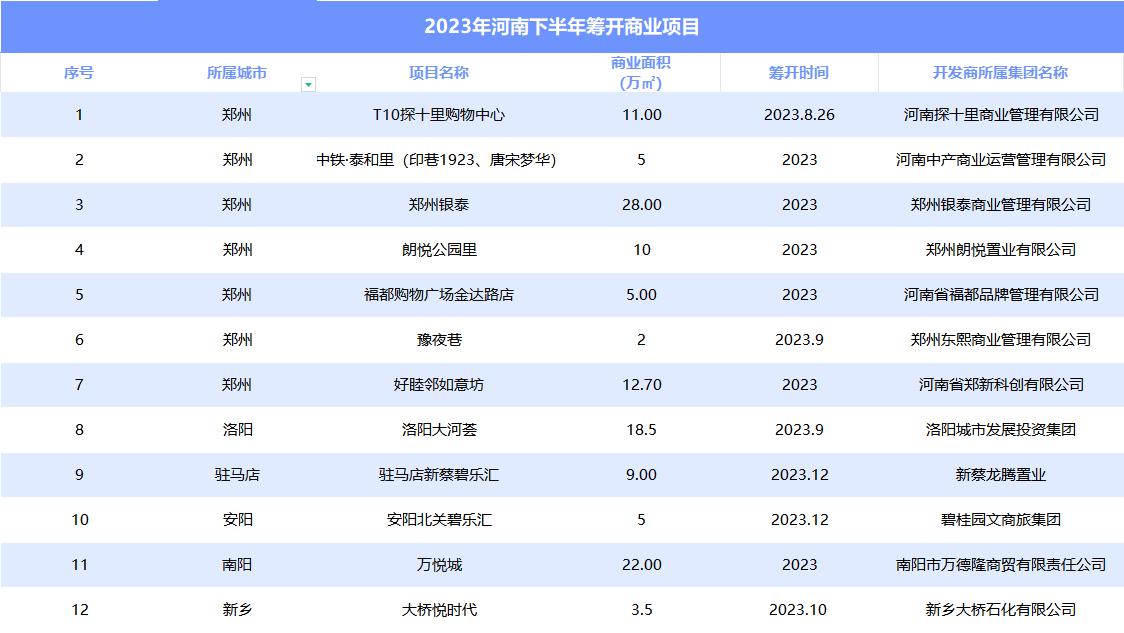Select the table title 2023年河南下半年筹开商业项目
Screen dimensions: 1124x633
click(x=562, y=27)
